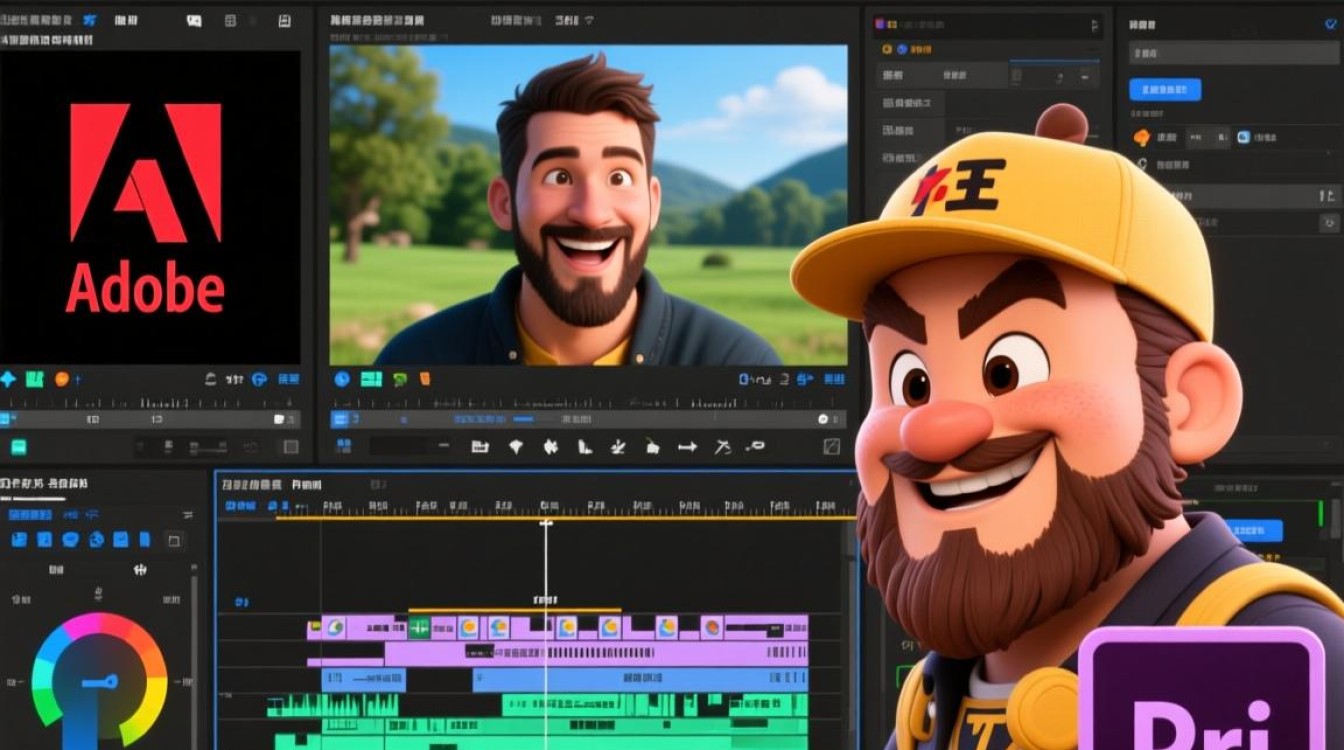Click the orange circle icon under the Adobe source monitor

[62, 379]
